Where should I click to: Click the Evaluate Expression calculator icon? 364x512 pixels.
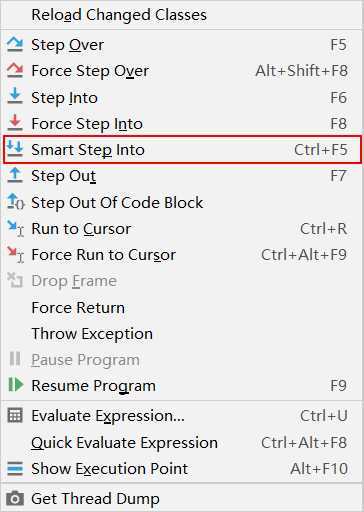click(x=15, y=415)
